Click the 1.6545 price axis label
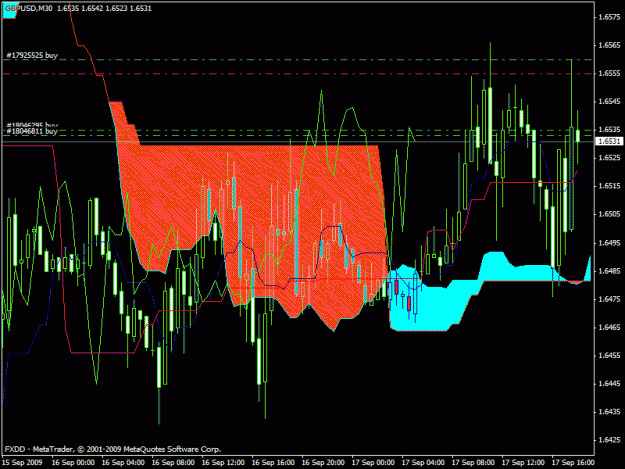Screen dimensions: 625x469 tap(609, 101)
